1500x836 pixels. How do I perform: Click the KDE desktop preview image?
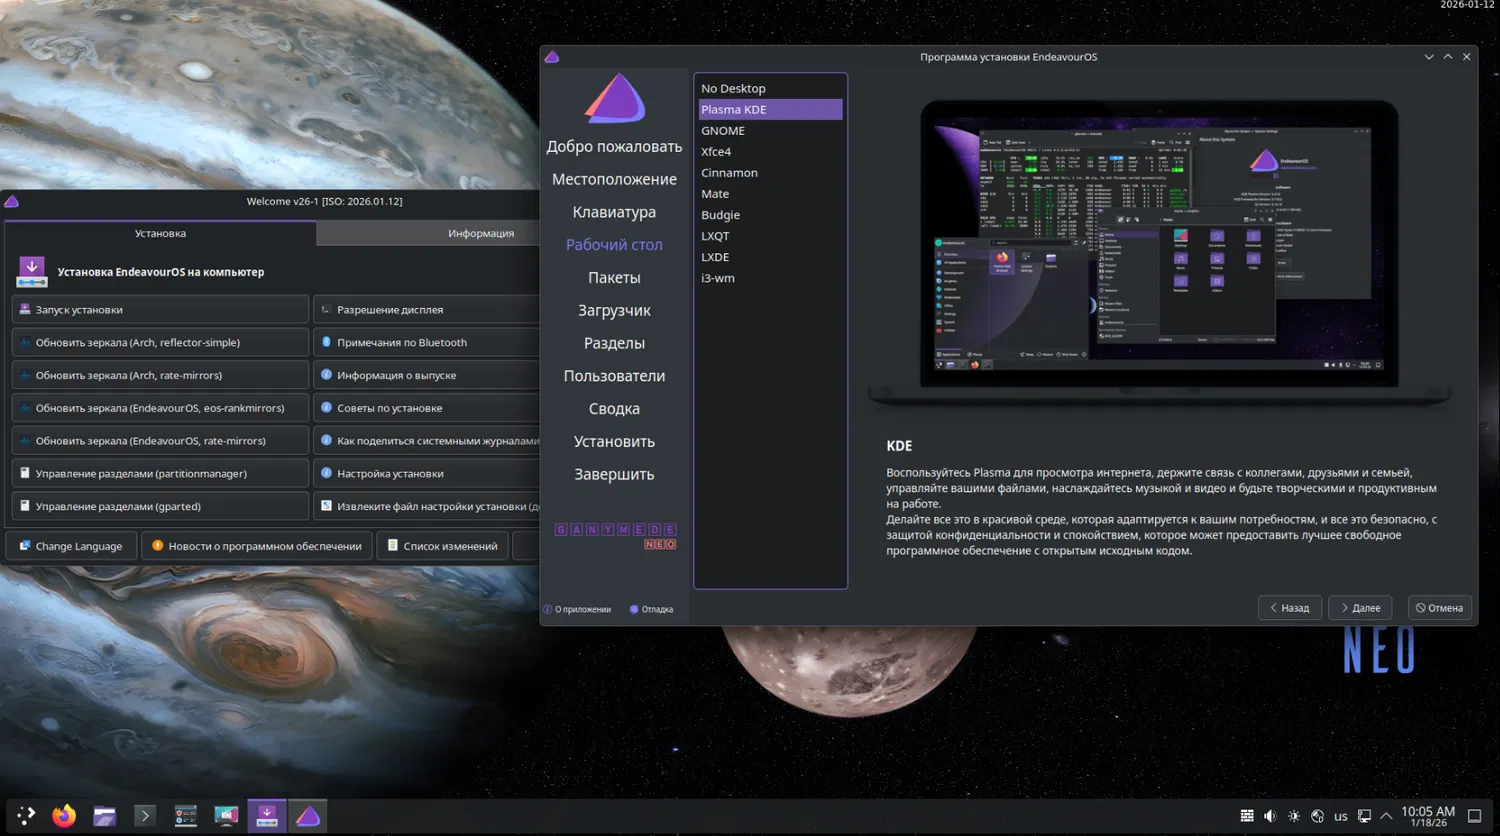pos(1159,252)
